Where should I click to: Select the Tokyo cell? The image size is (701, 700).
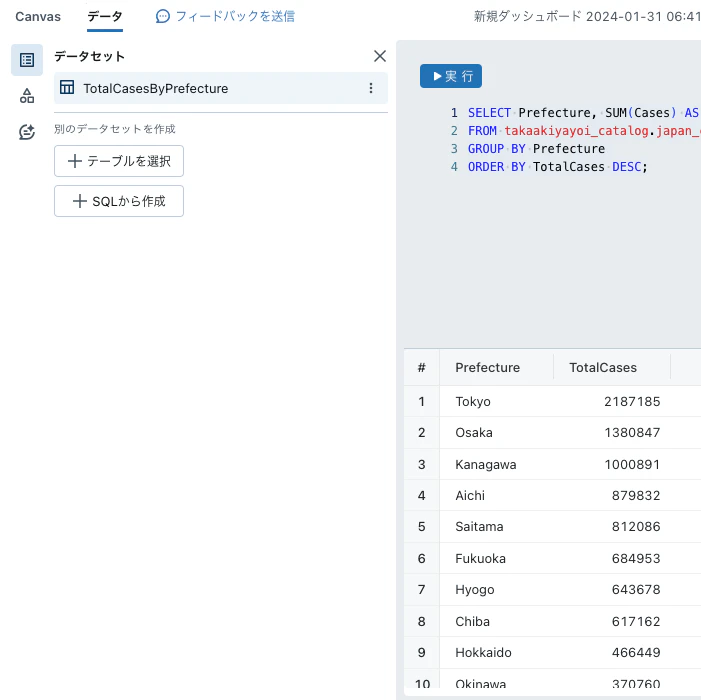click(497, 401)
